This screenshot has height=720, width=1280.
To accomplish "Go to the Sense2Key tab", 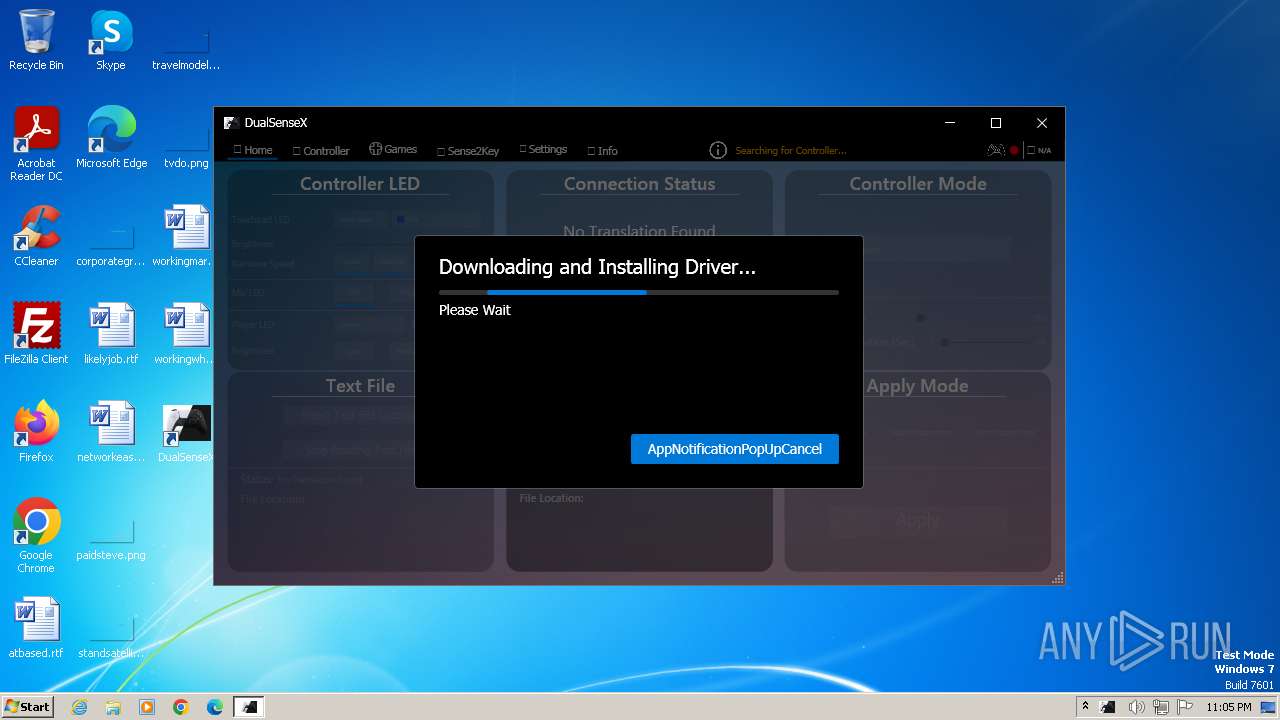I will [468, 151].
